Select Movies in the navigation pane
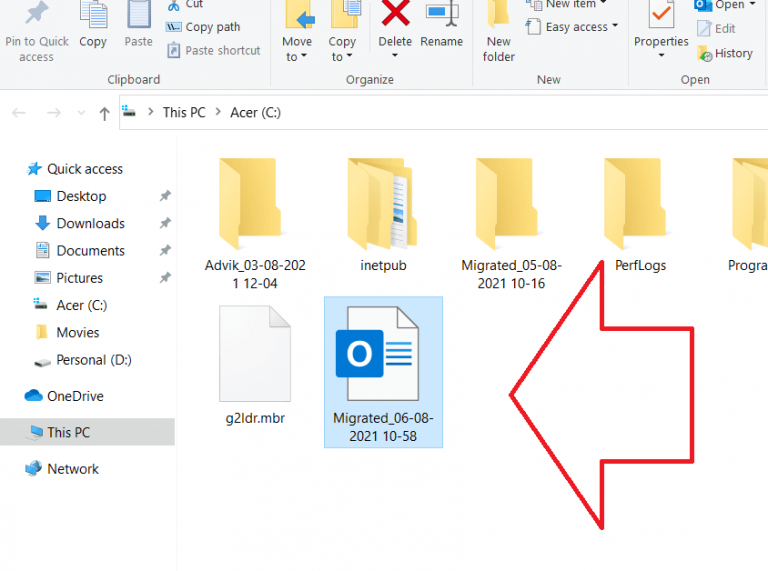This screenshot has width=768, height=571. pos(68,333)
